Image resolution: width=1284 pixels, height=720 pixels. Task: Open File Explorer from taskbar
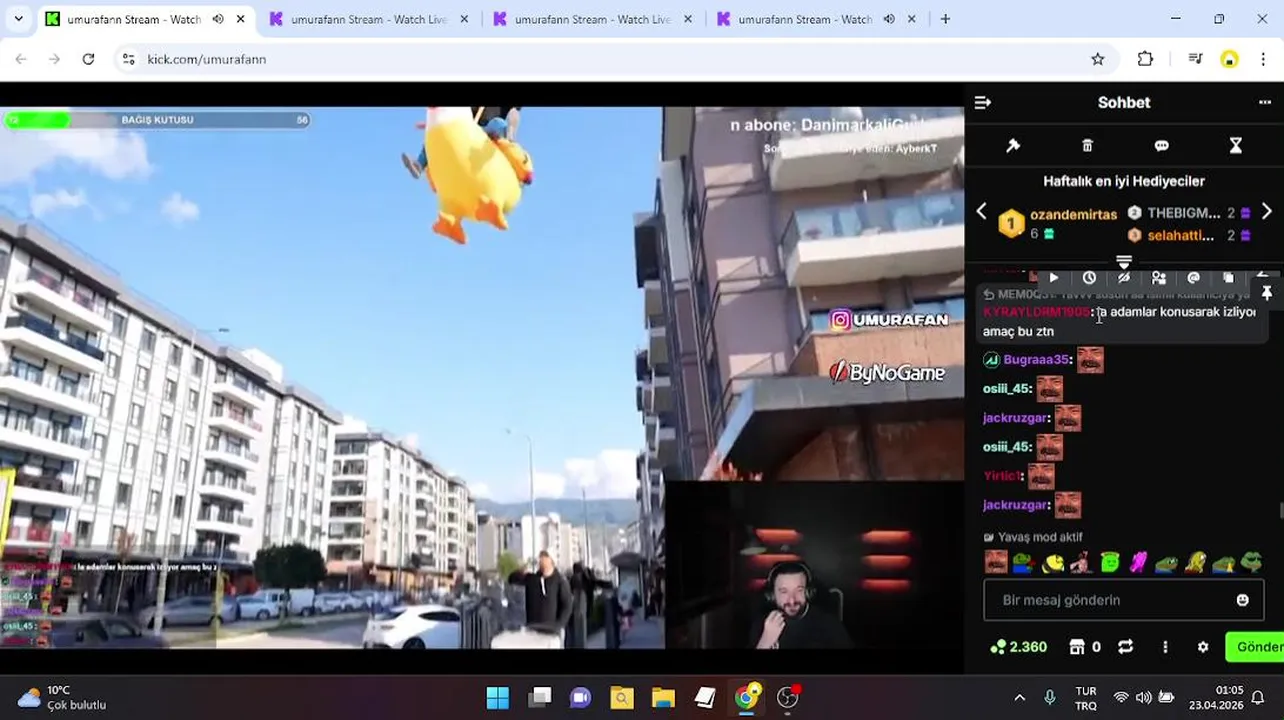663,697
